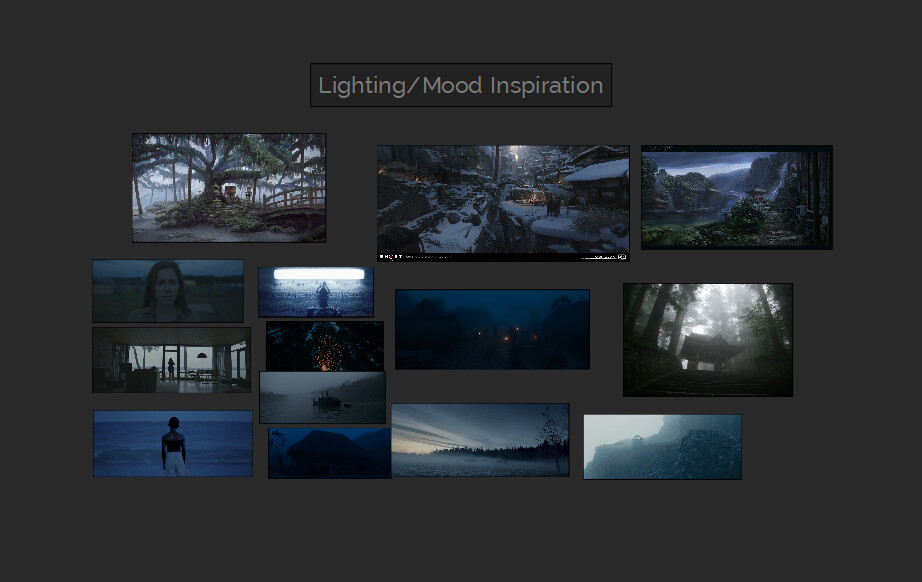Pick the dark forest with orange embers image
The width and height of the screenshot is (922, 582).
pyautogui.click(x=325, y=346)
